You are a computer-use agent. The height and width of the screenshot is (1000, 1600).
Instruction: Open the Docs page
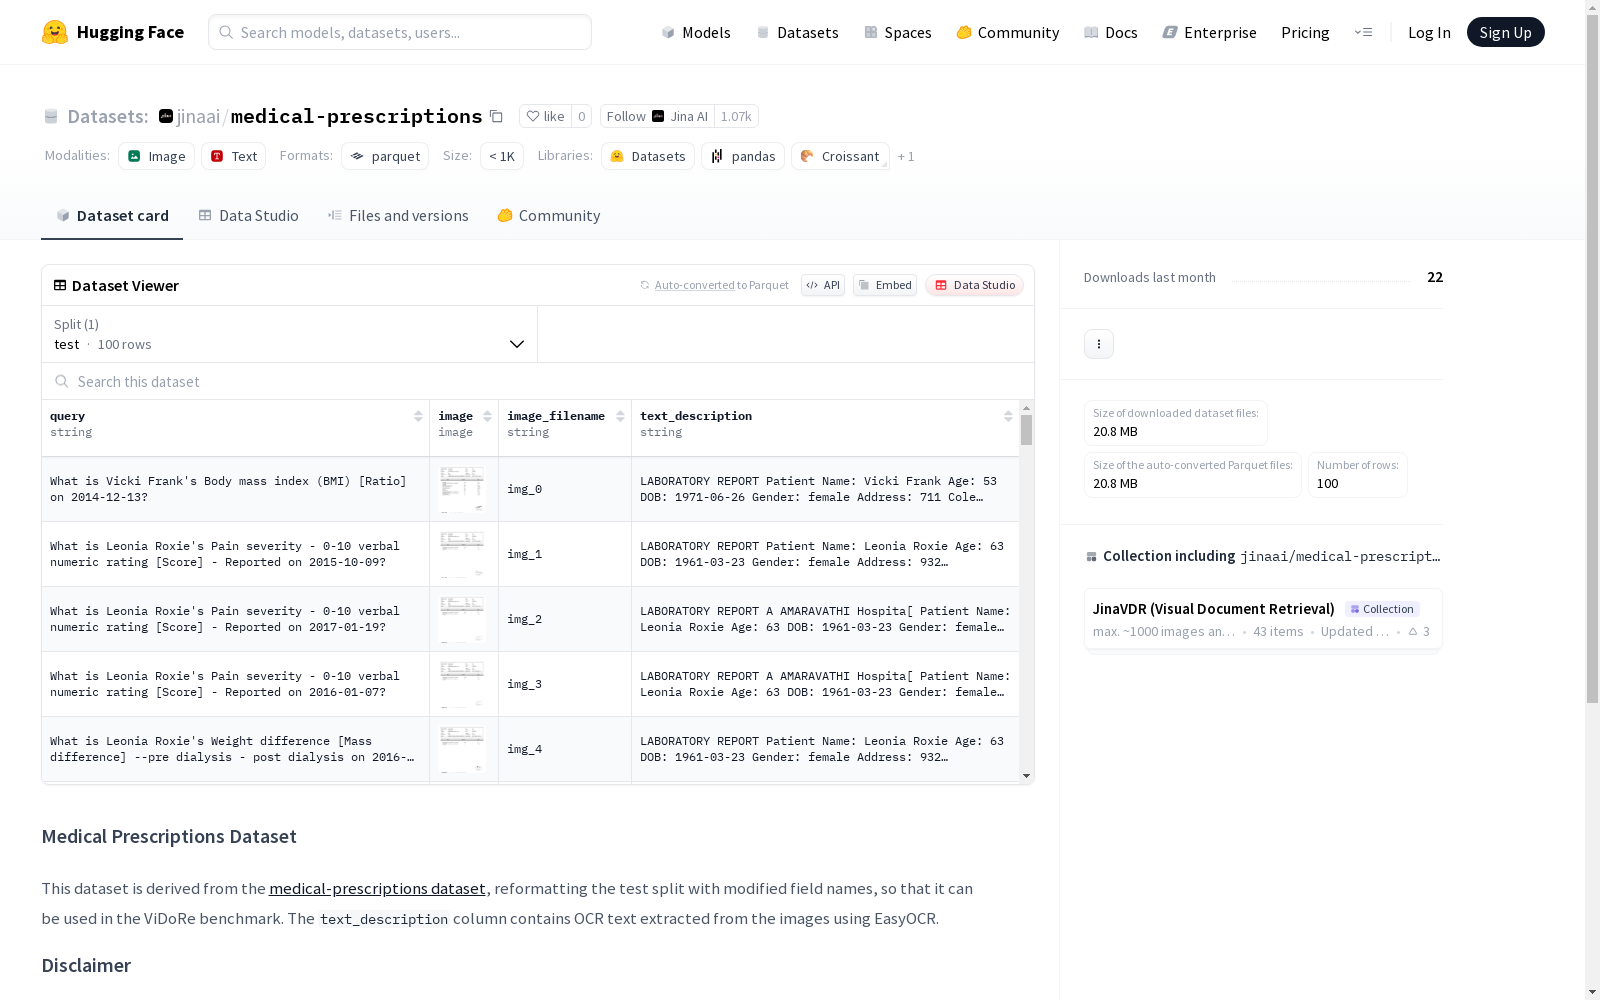tap(1111, 32)
